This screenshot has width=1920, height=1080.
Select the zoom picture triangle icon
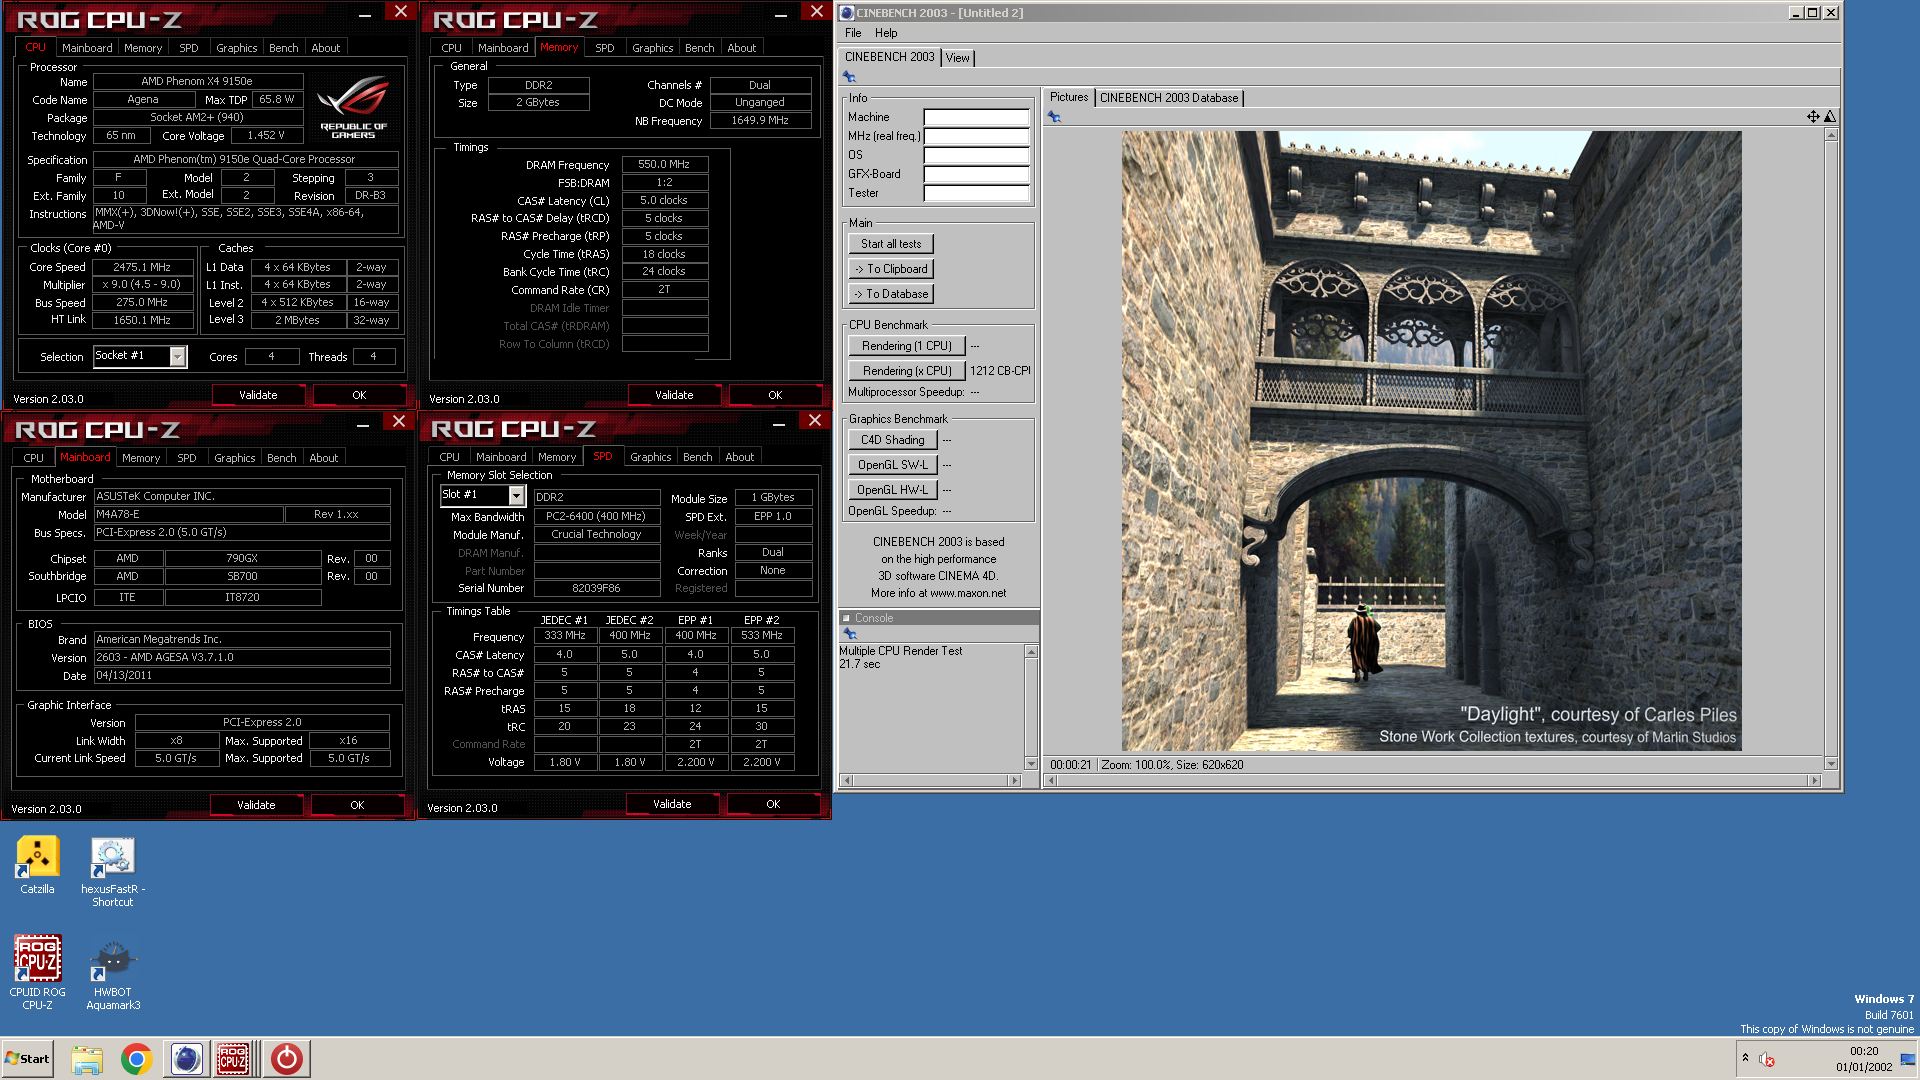click(x=1830, y=117)
